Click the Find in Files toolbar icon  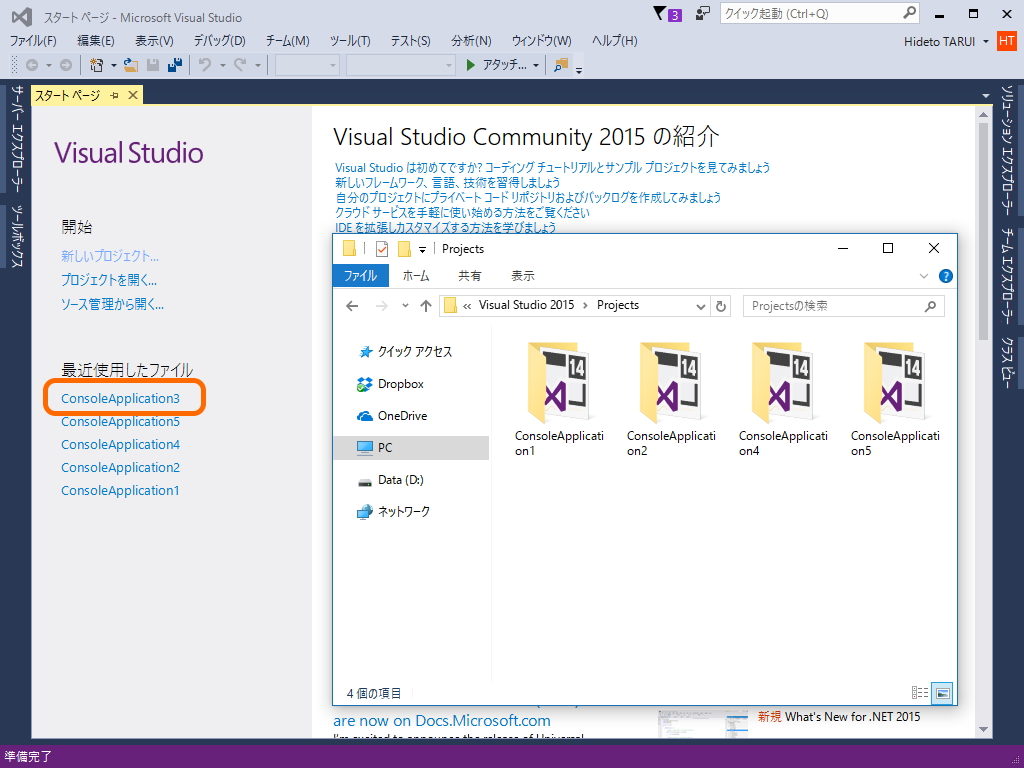pyautogui.click(x=561, y=65)
